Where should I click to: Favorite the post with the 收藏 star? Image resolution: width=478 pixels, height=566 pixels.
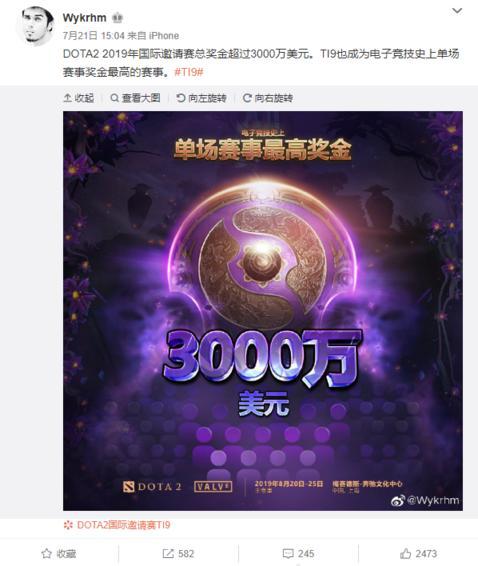point(58,553)
